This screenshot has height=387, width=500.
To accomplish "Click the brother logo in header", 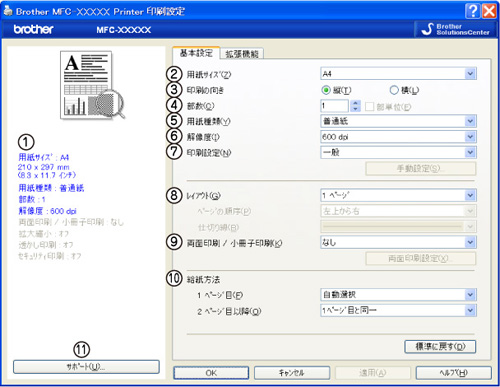I will tap(33, 29).
